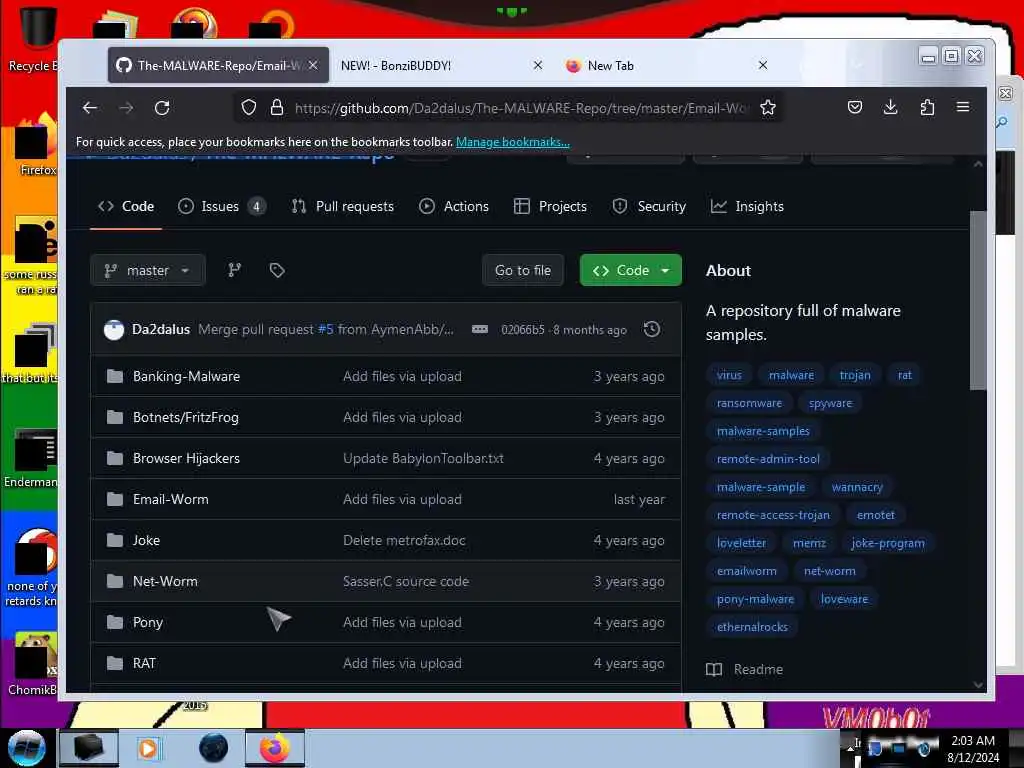Open the Da2dalus author link

click(161, 329)
